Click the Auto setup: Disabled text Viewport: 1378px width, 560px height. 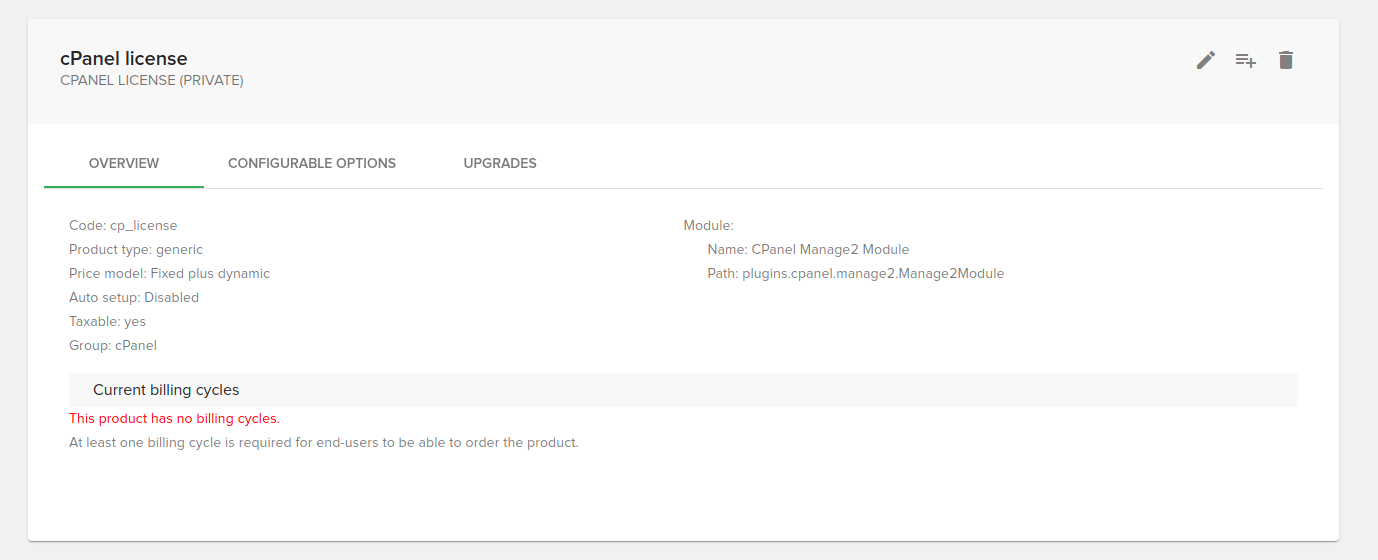tap(134, 298)
